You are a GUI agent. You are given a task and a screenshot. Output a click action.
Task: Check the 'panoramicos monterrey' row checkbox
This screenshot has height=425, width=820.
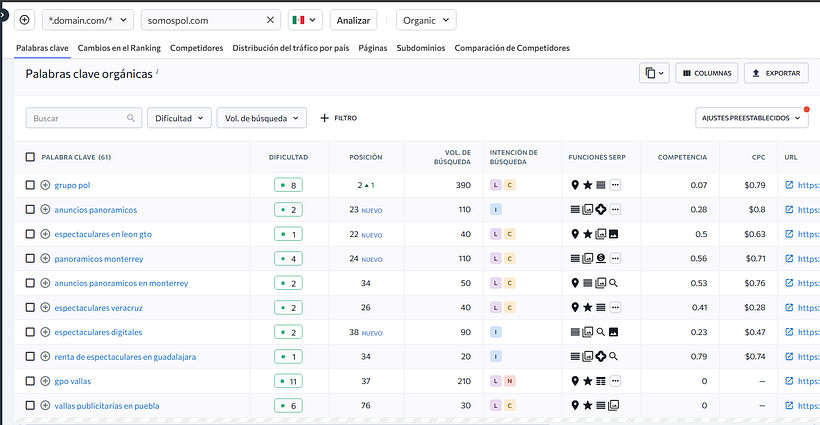pos(30,259)
